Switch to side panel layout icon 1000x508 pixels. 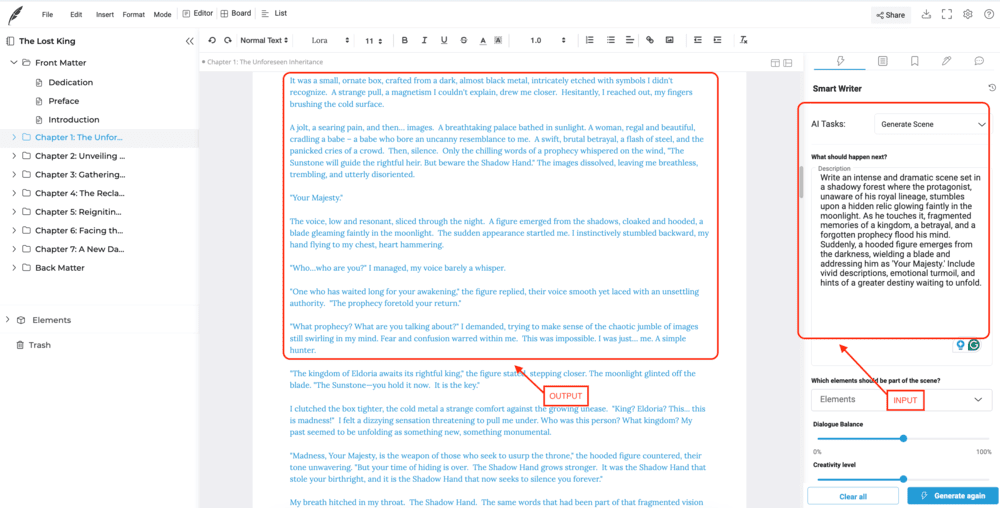pyautogui.click(x=788, y=62)
